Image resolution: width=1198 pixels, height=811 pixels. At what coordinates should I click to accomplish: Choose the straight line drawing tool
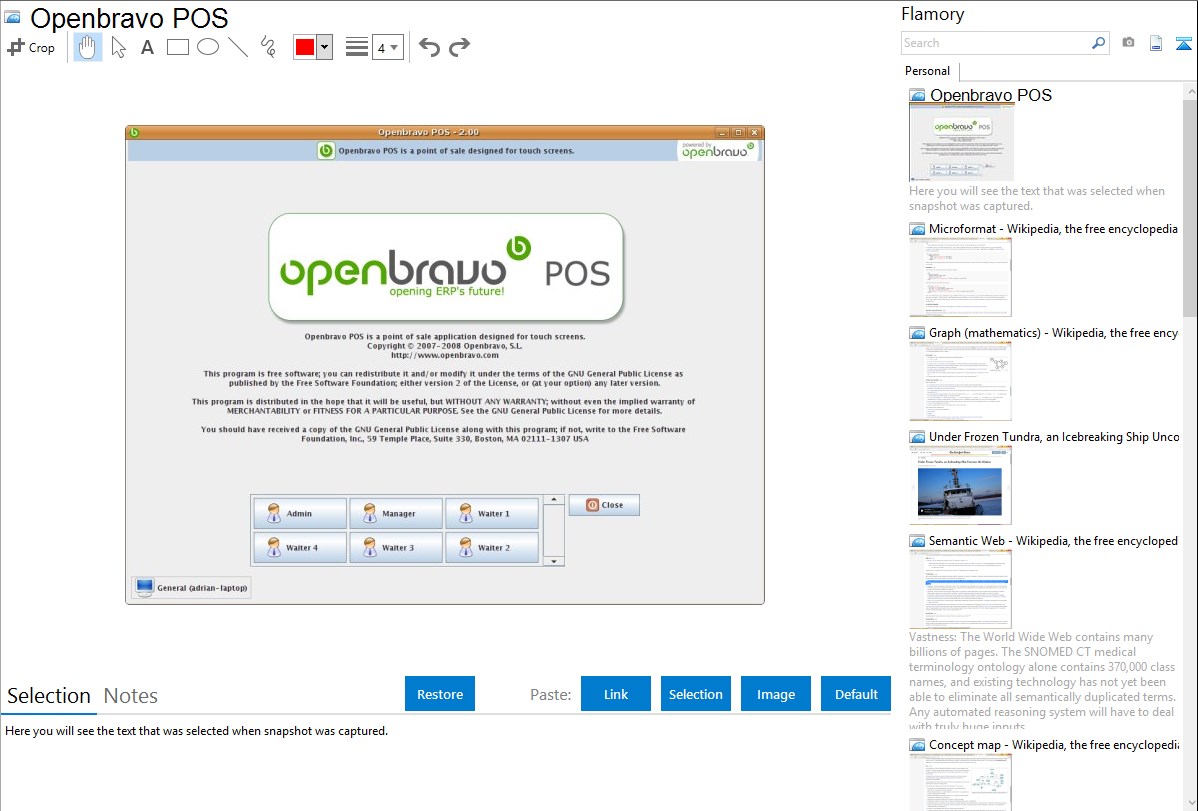(238, 47)
